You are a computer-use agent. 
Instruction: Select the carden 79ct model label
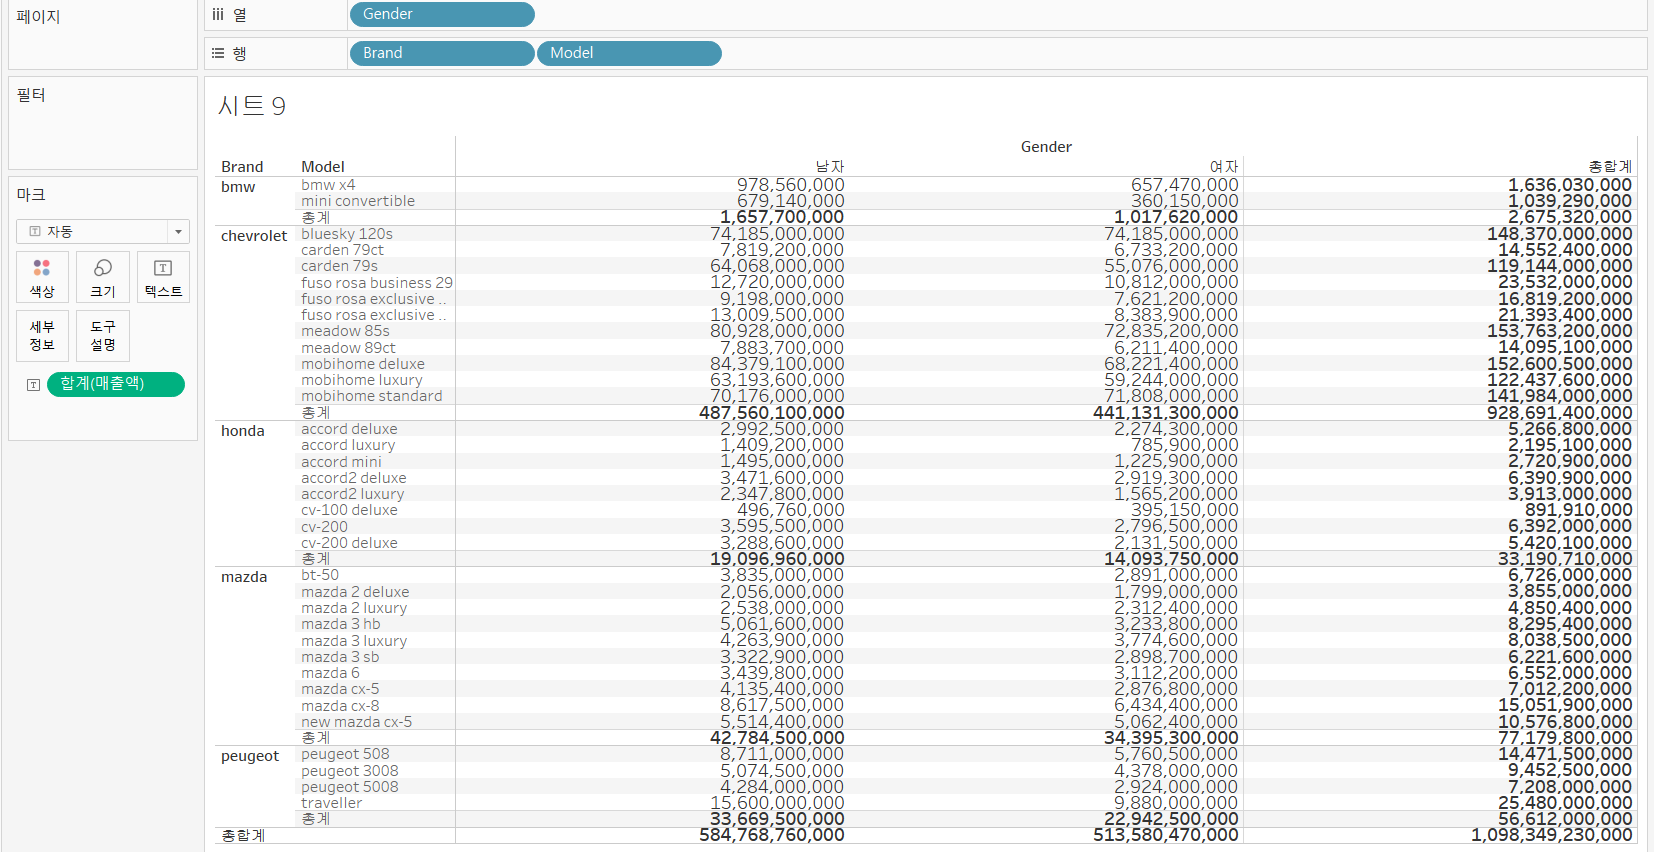[x=342, y=250]
